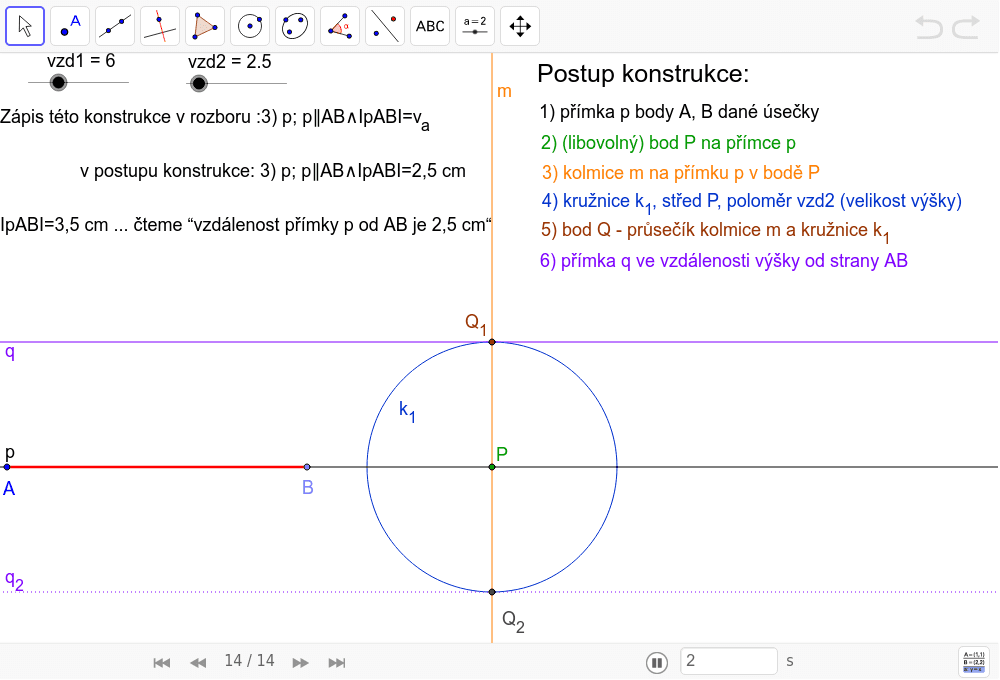This screenshot has width=1000, height=680.
Task: Click point Q2 at circle bottom
Action: [x=492, y=592]
